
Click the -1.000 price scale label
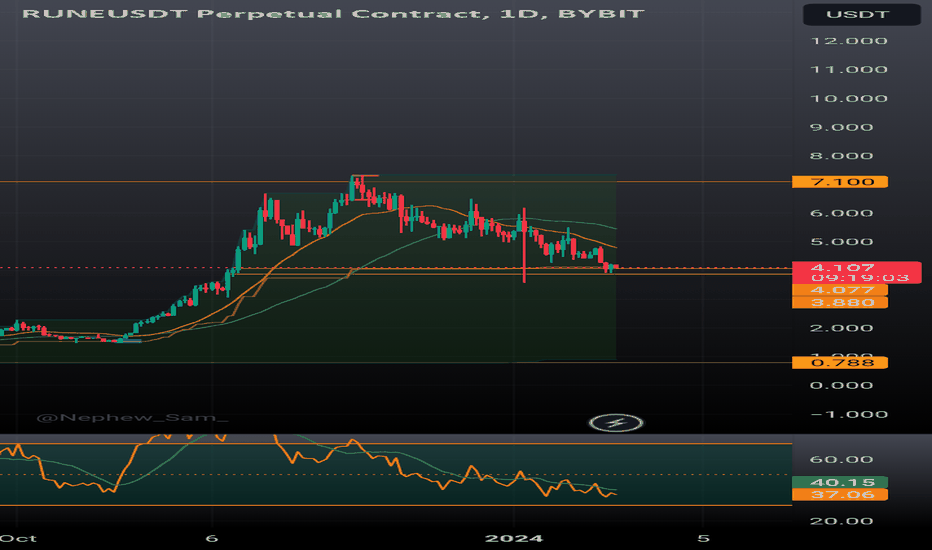tap(849, 414)
